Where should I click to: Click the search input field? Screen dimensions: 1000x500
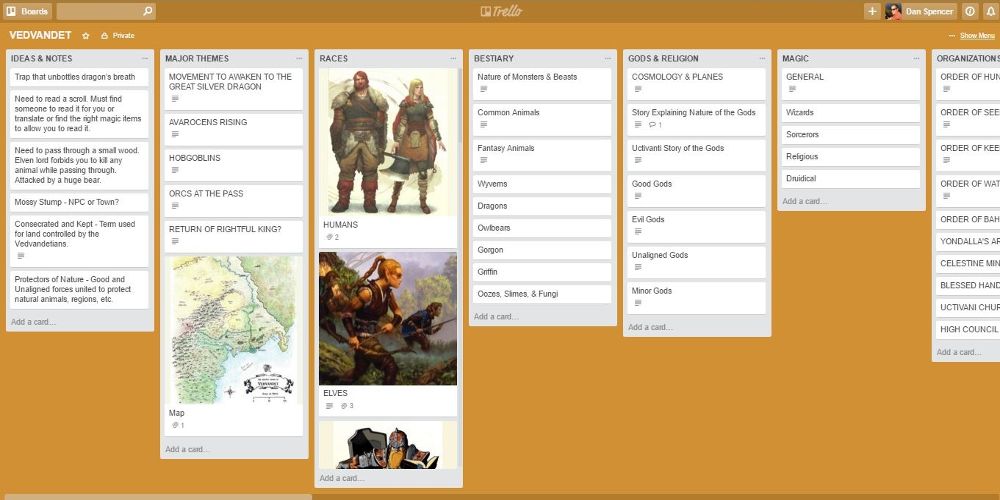[x=98, y=11]
